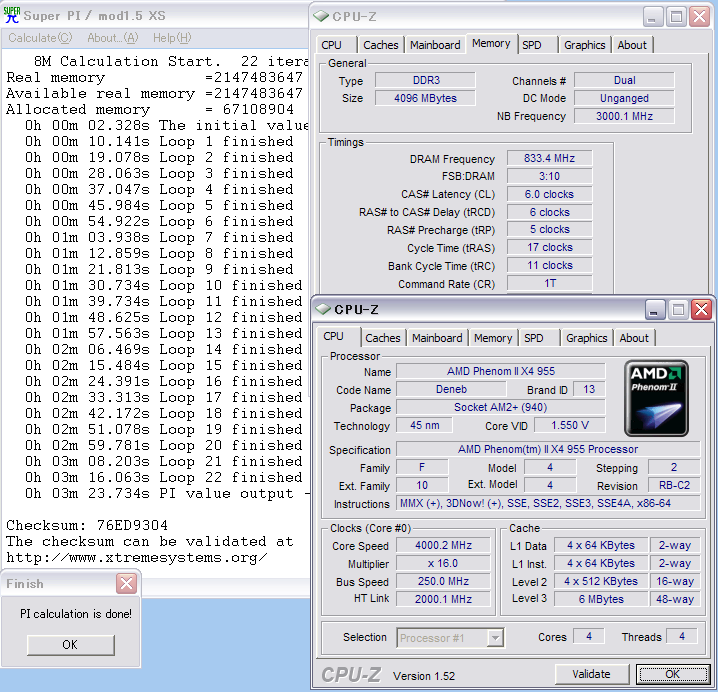Click the NB Frequency 3000.1 MHz value

pyautogui.click(x=624, y=116)
